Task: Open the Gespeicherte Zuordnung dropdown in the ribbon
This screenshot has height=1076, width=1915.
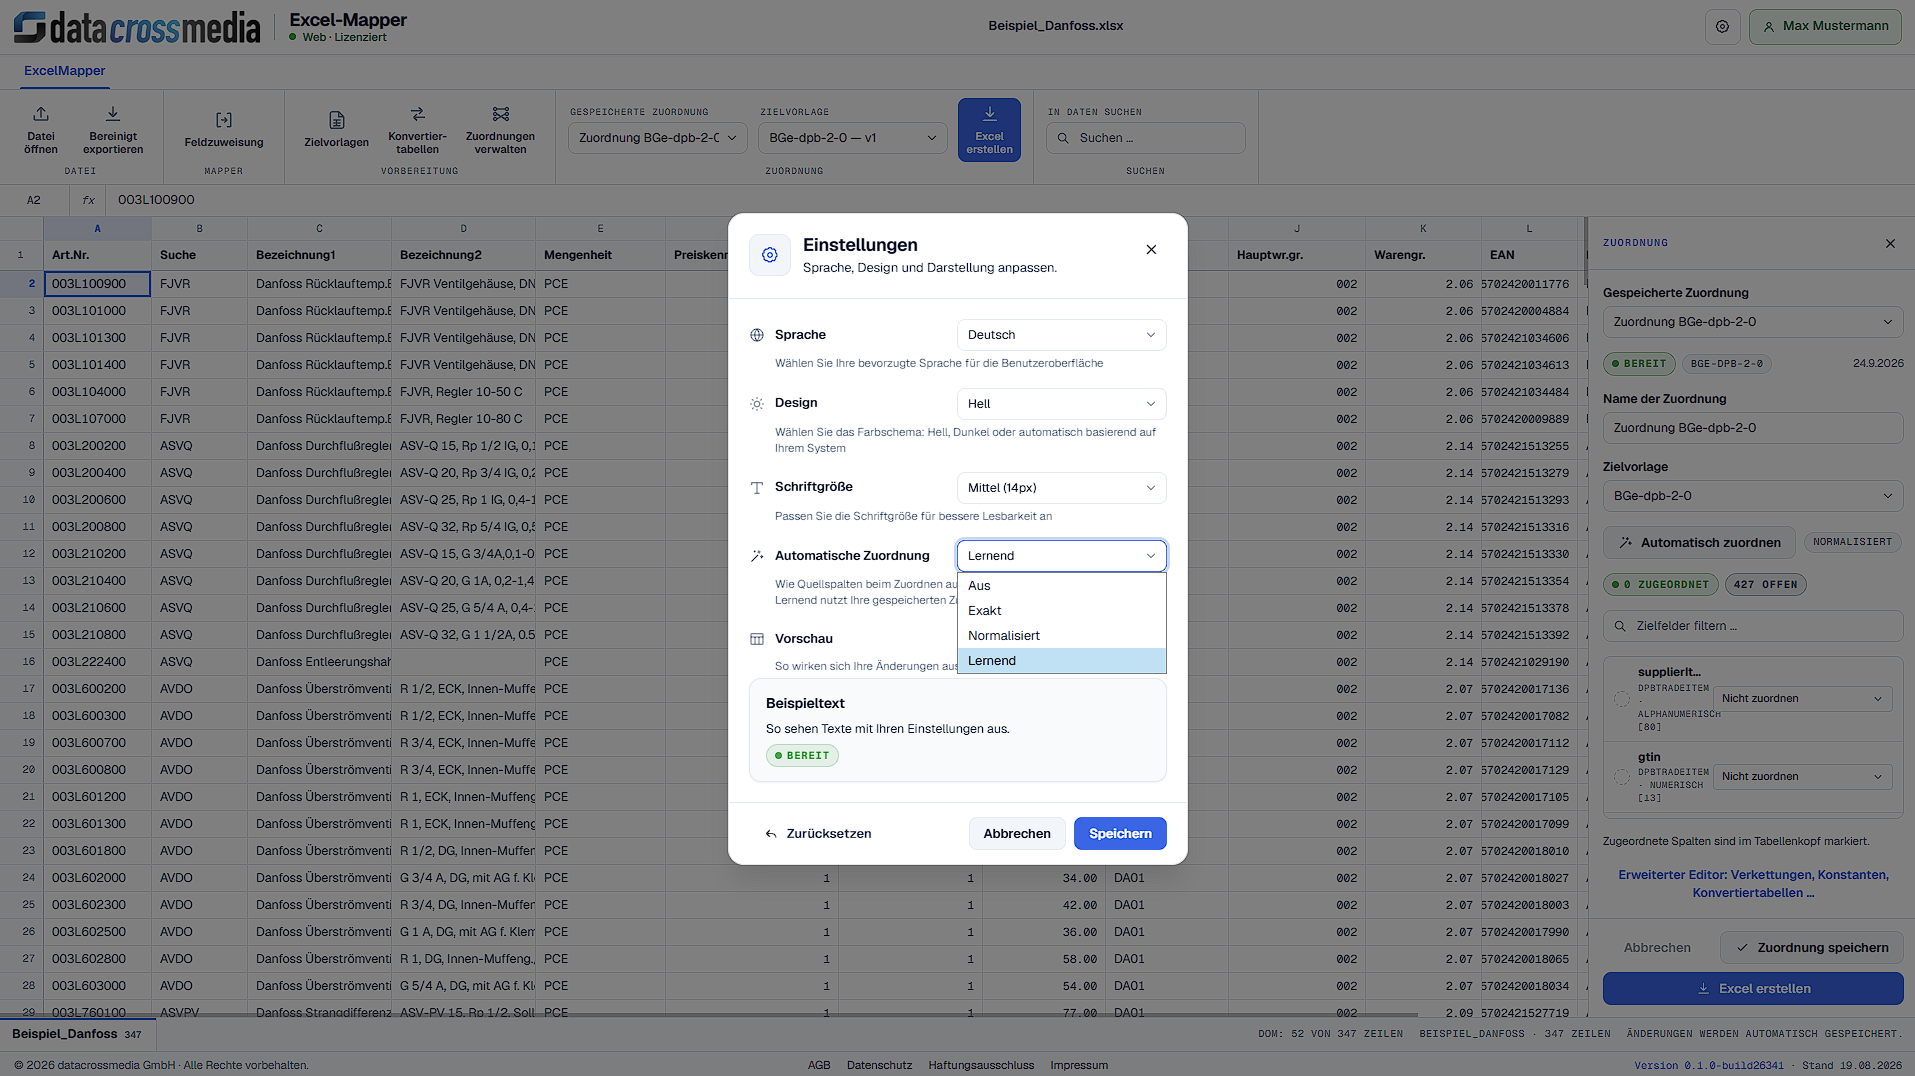Action: coord(658,138)
